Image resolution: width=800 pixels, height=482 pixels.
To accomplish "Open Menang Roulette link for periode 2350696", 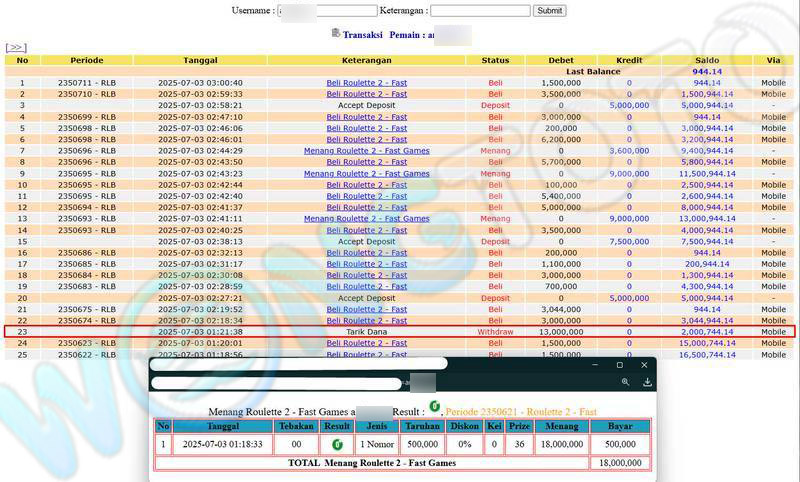I will (x=366, y=151).
